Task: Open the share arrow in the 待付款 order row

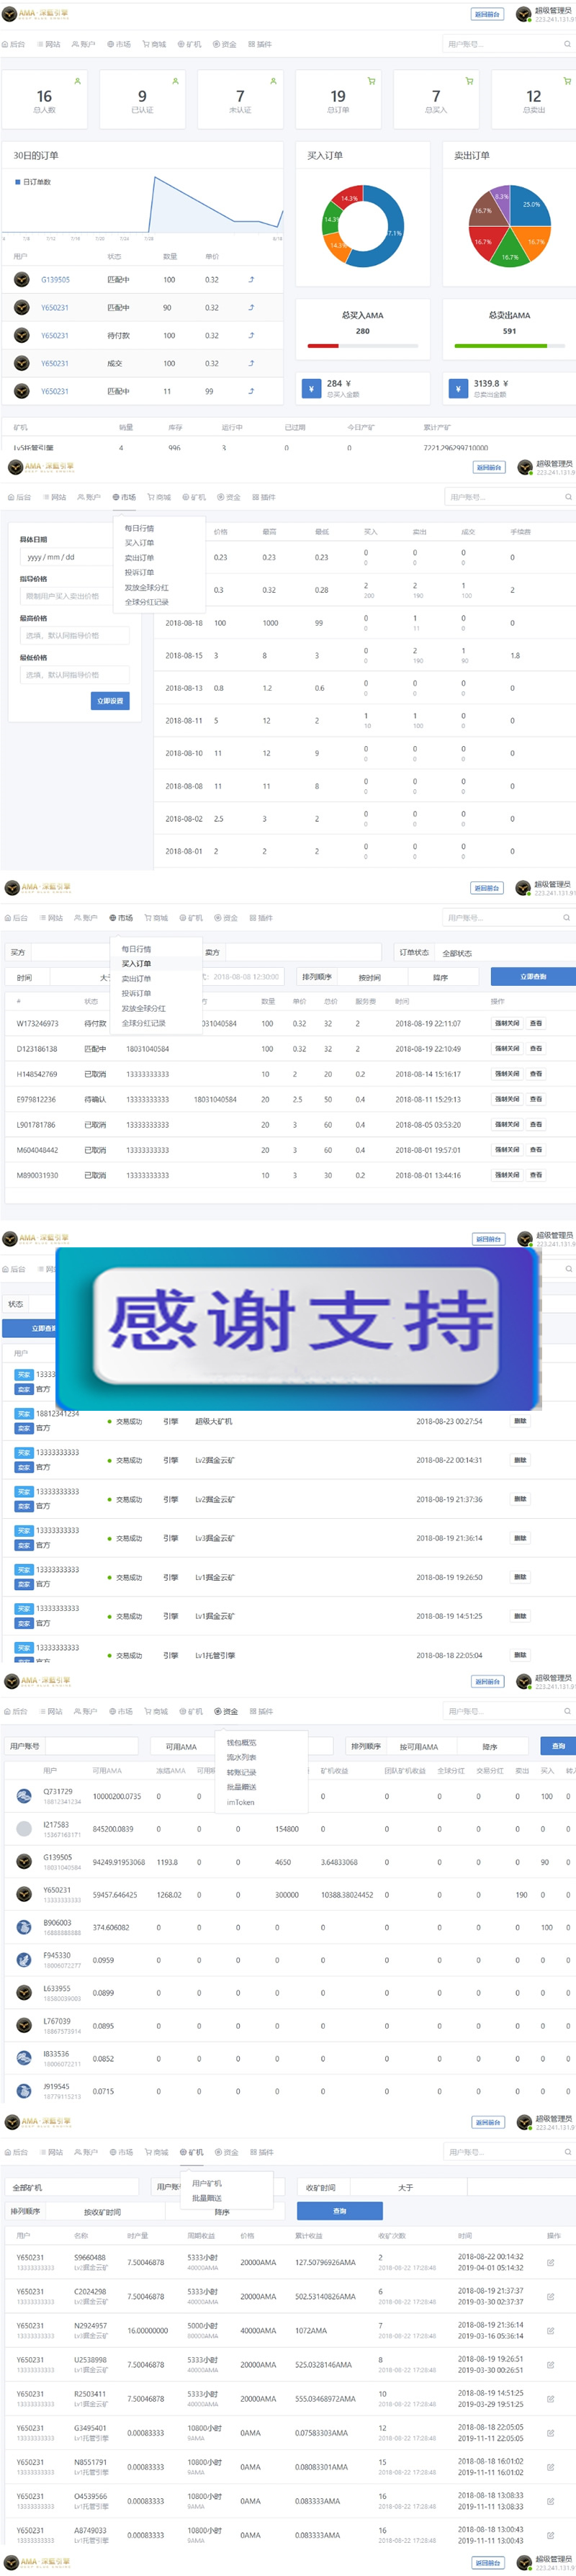Action: coord(251,336)
